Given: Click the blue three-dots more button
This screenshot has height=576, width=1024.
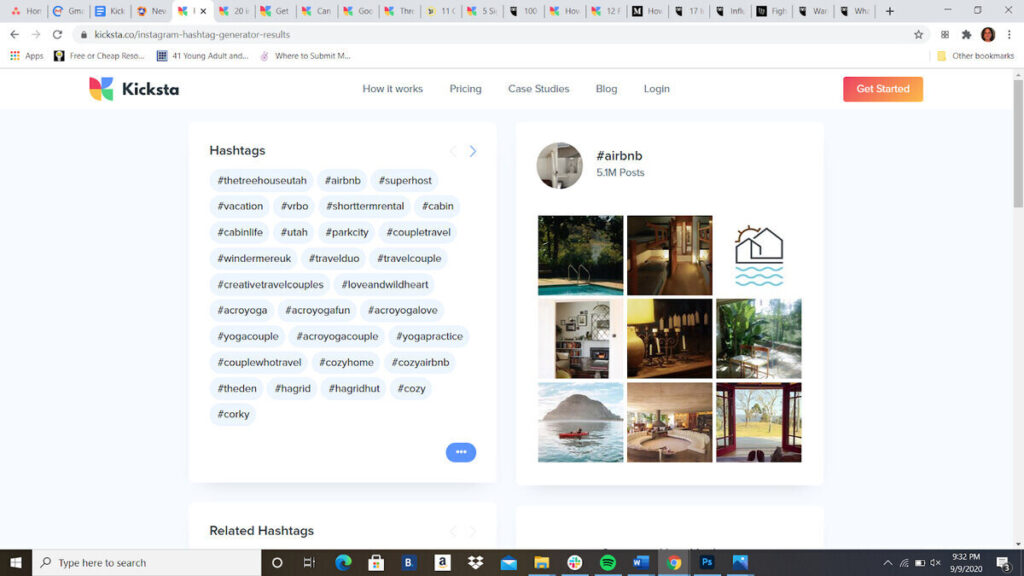Looking at the screenshot, I should (461, 452).
